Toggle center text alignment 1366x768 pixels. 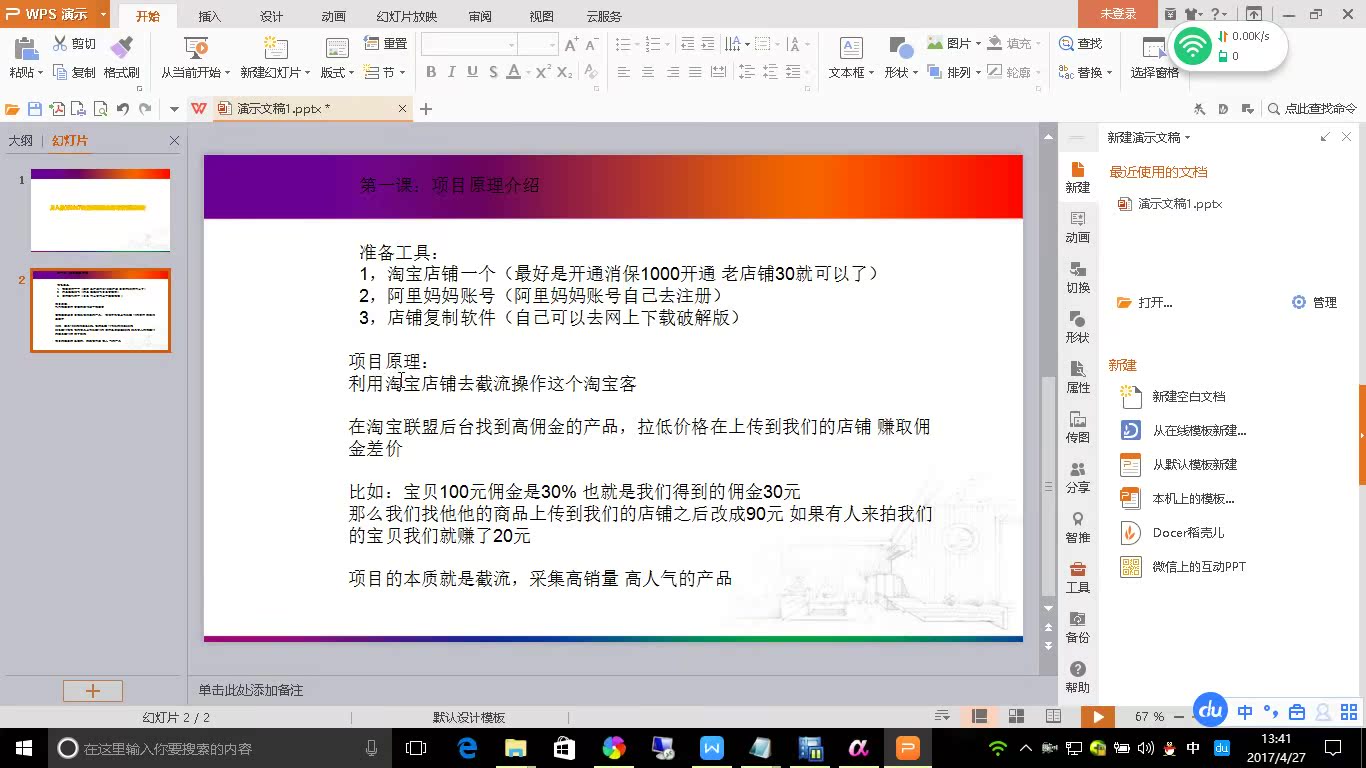648,72
